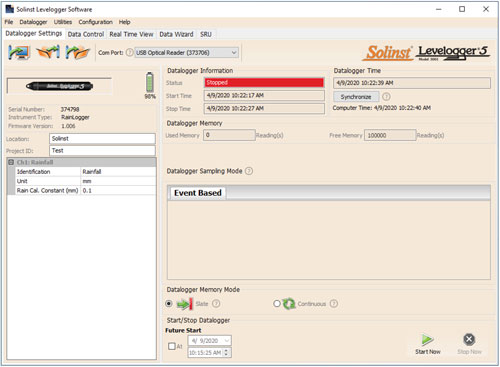Viewport: 500px width, 367px height.
Task: Click the RainLogger device image
Action: (59, 86)
